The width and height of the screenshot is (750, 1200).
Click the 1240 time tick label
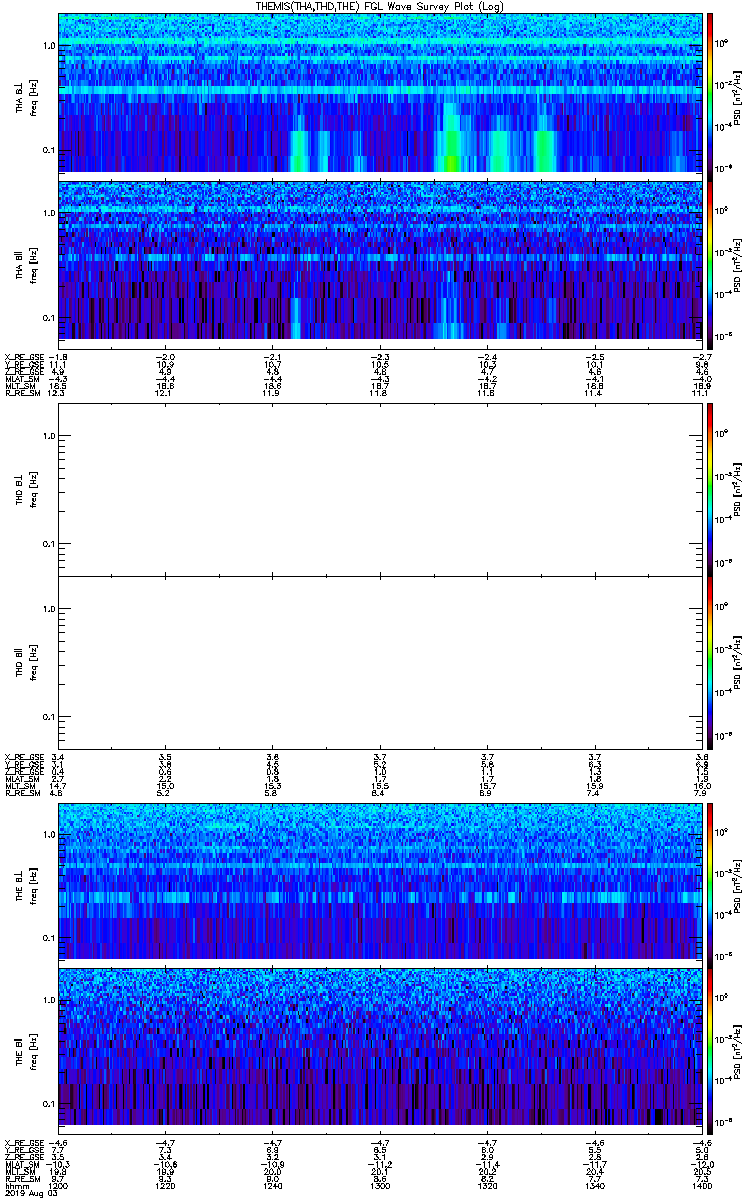272,1186
